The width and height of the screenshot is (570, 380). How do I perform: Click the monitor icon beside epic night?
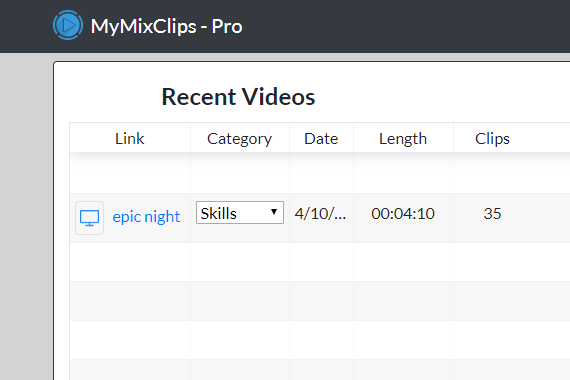[x=89, y=218]
